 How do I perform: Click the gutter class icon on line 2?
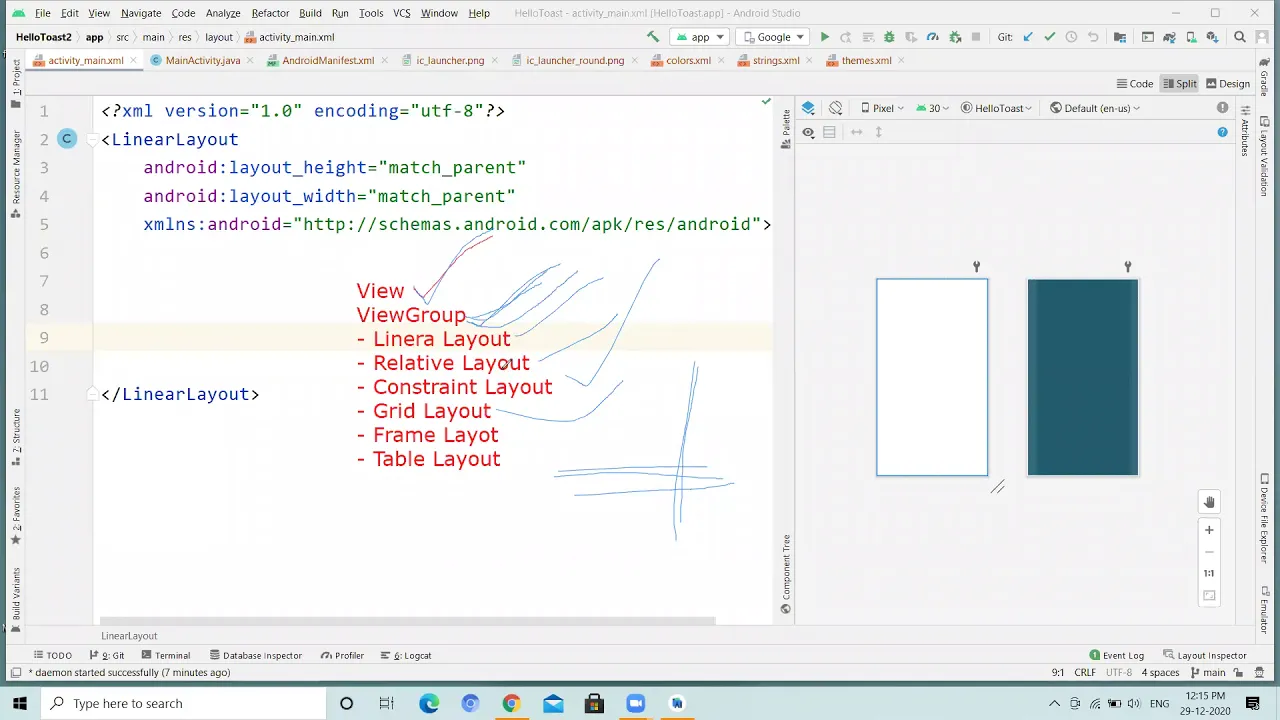coord(67,139)
